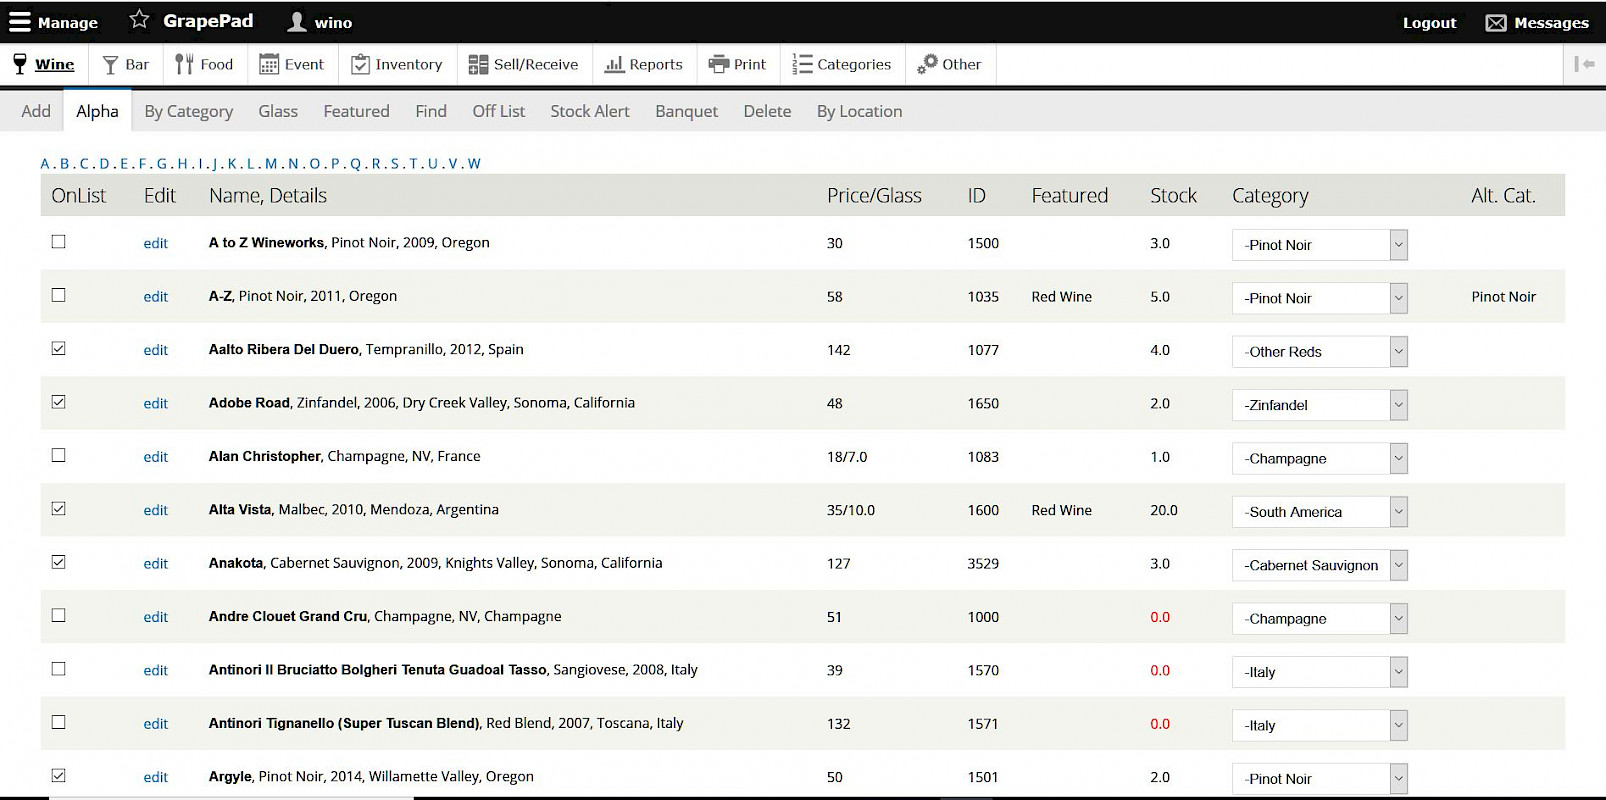The width and height of the screenshot is (1606, 800).
Task: Open Cabernet Sauvignon category dropdown for Anakota
Action: point(1319,565)
